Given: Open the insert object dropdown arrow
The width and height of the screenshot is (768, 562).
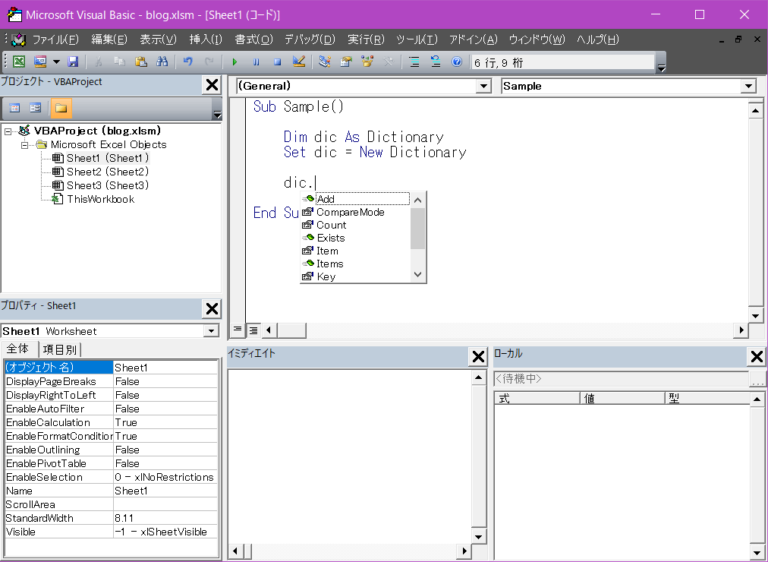Looking at the screenshot, I should [x=56, y=62].
